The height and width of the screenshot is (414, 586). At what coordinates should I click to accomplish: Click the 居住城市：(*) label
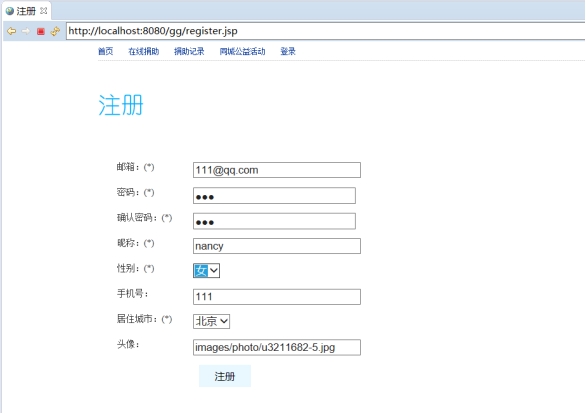(x=144, y=319)
